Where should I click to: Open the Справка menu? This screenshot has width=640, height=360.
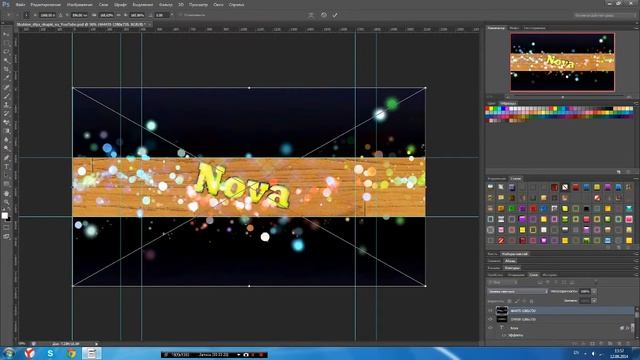236,4
